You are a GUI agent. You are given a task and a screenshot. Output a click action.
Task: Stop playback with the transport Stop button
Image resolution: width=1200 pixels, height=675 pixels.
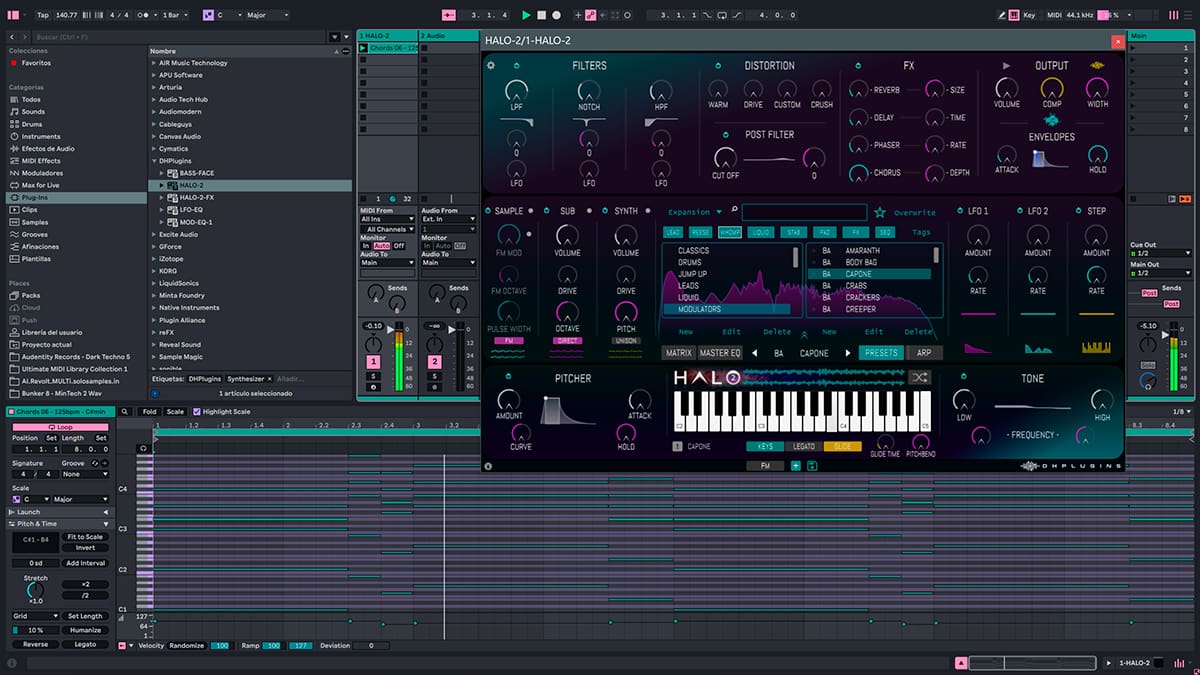pyautogui.click(x=541, y=15)
